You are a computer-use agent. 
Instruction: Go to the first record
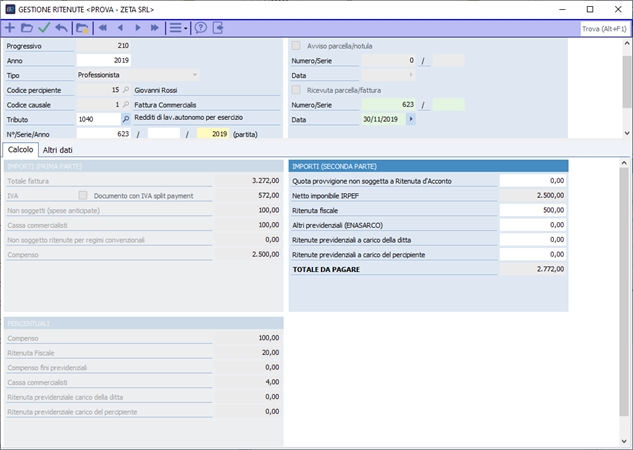[x=102, y=28]
